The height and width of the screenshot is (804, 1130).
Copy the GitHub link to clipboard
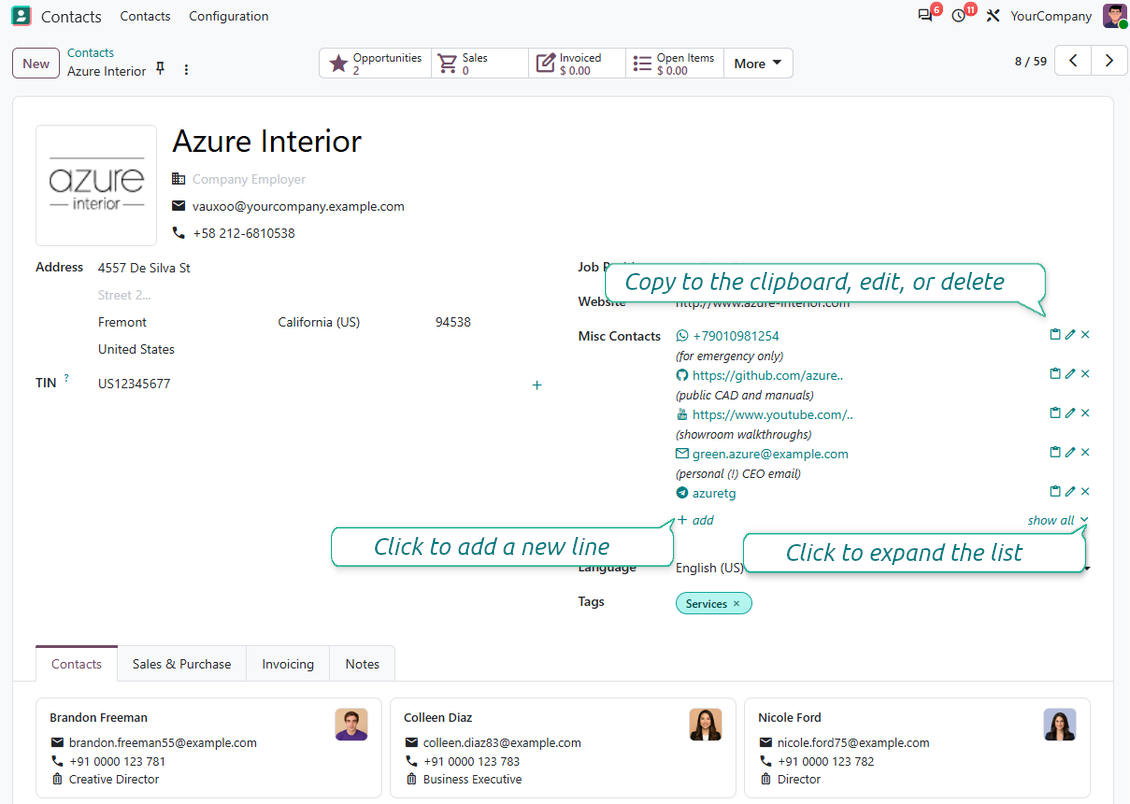(1055, 374)
